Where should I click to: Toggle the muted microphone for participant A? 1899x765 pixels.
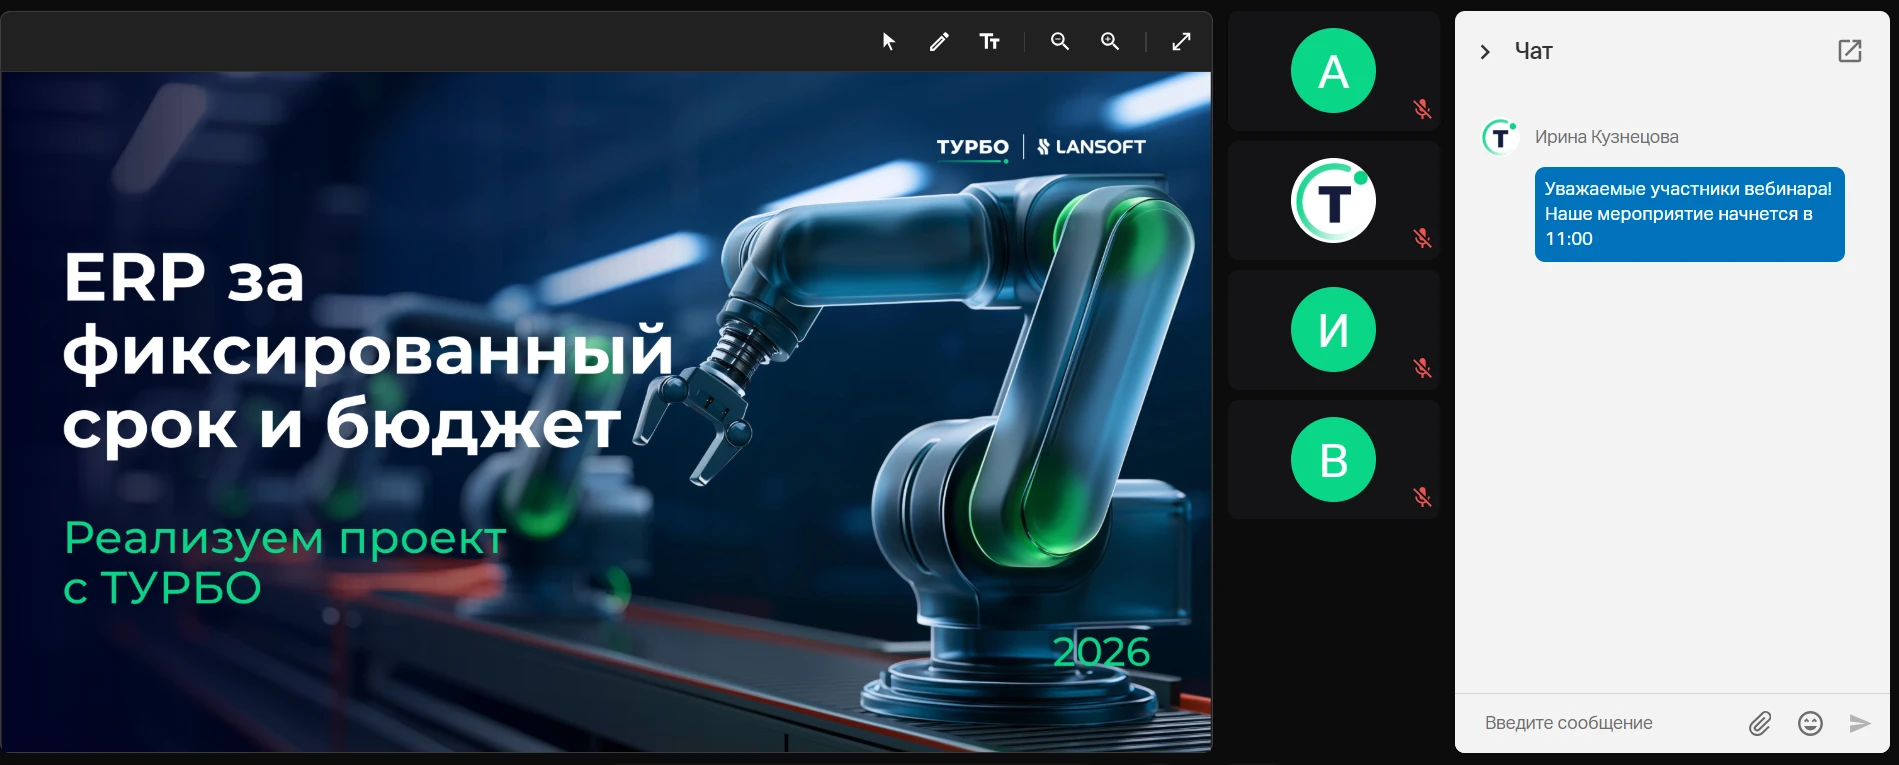(1422, 109)
